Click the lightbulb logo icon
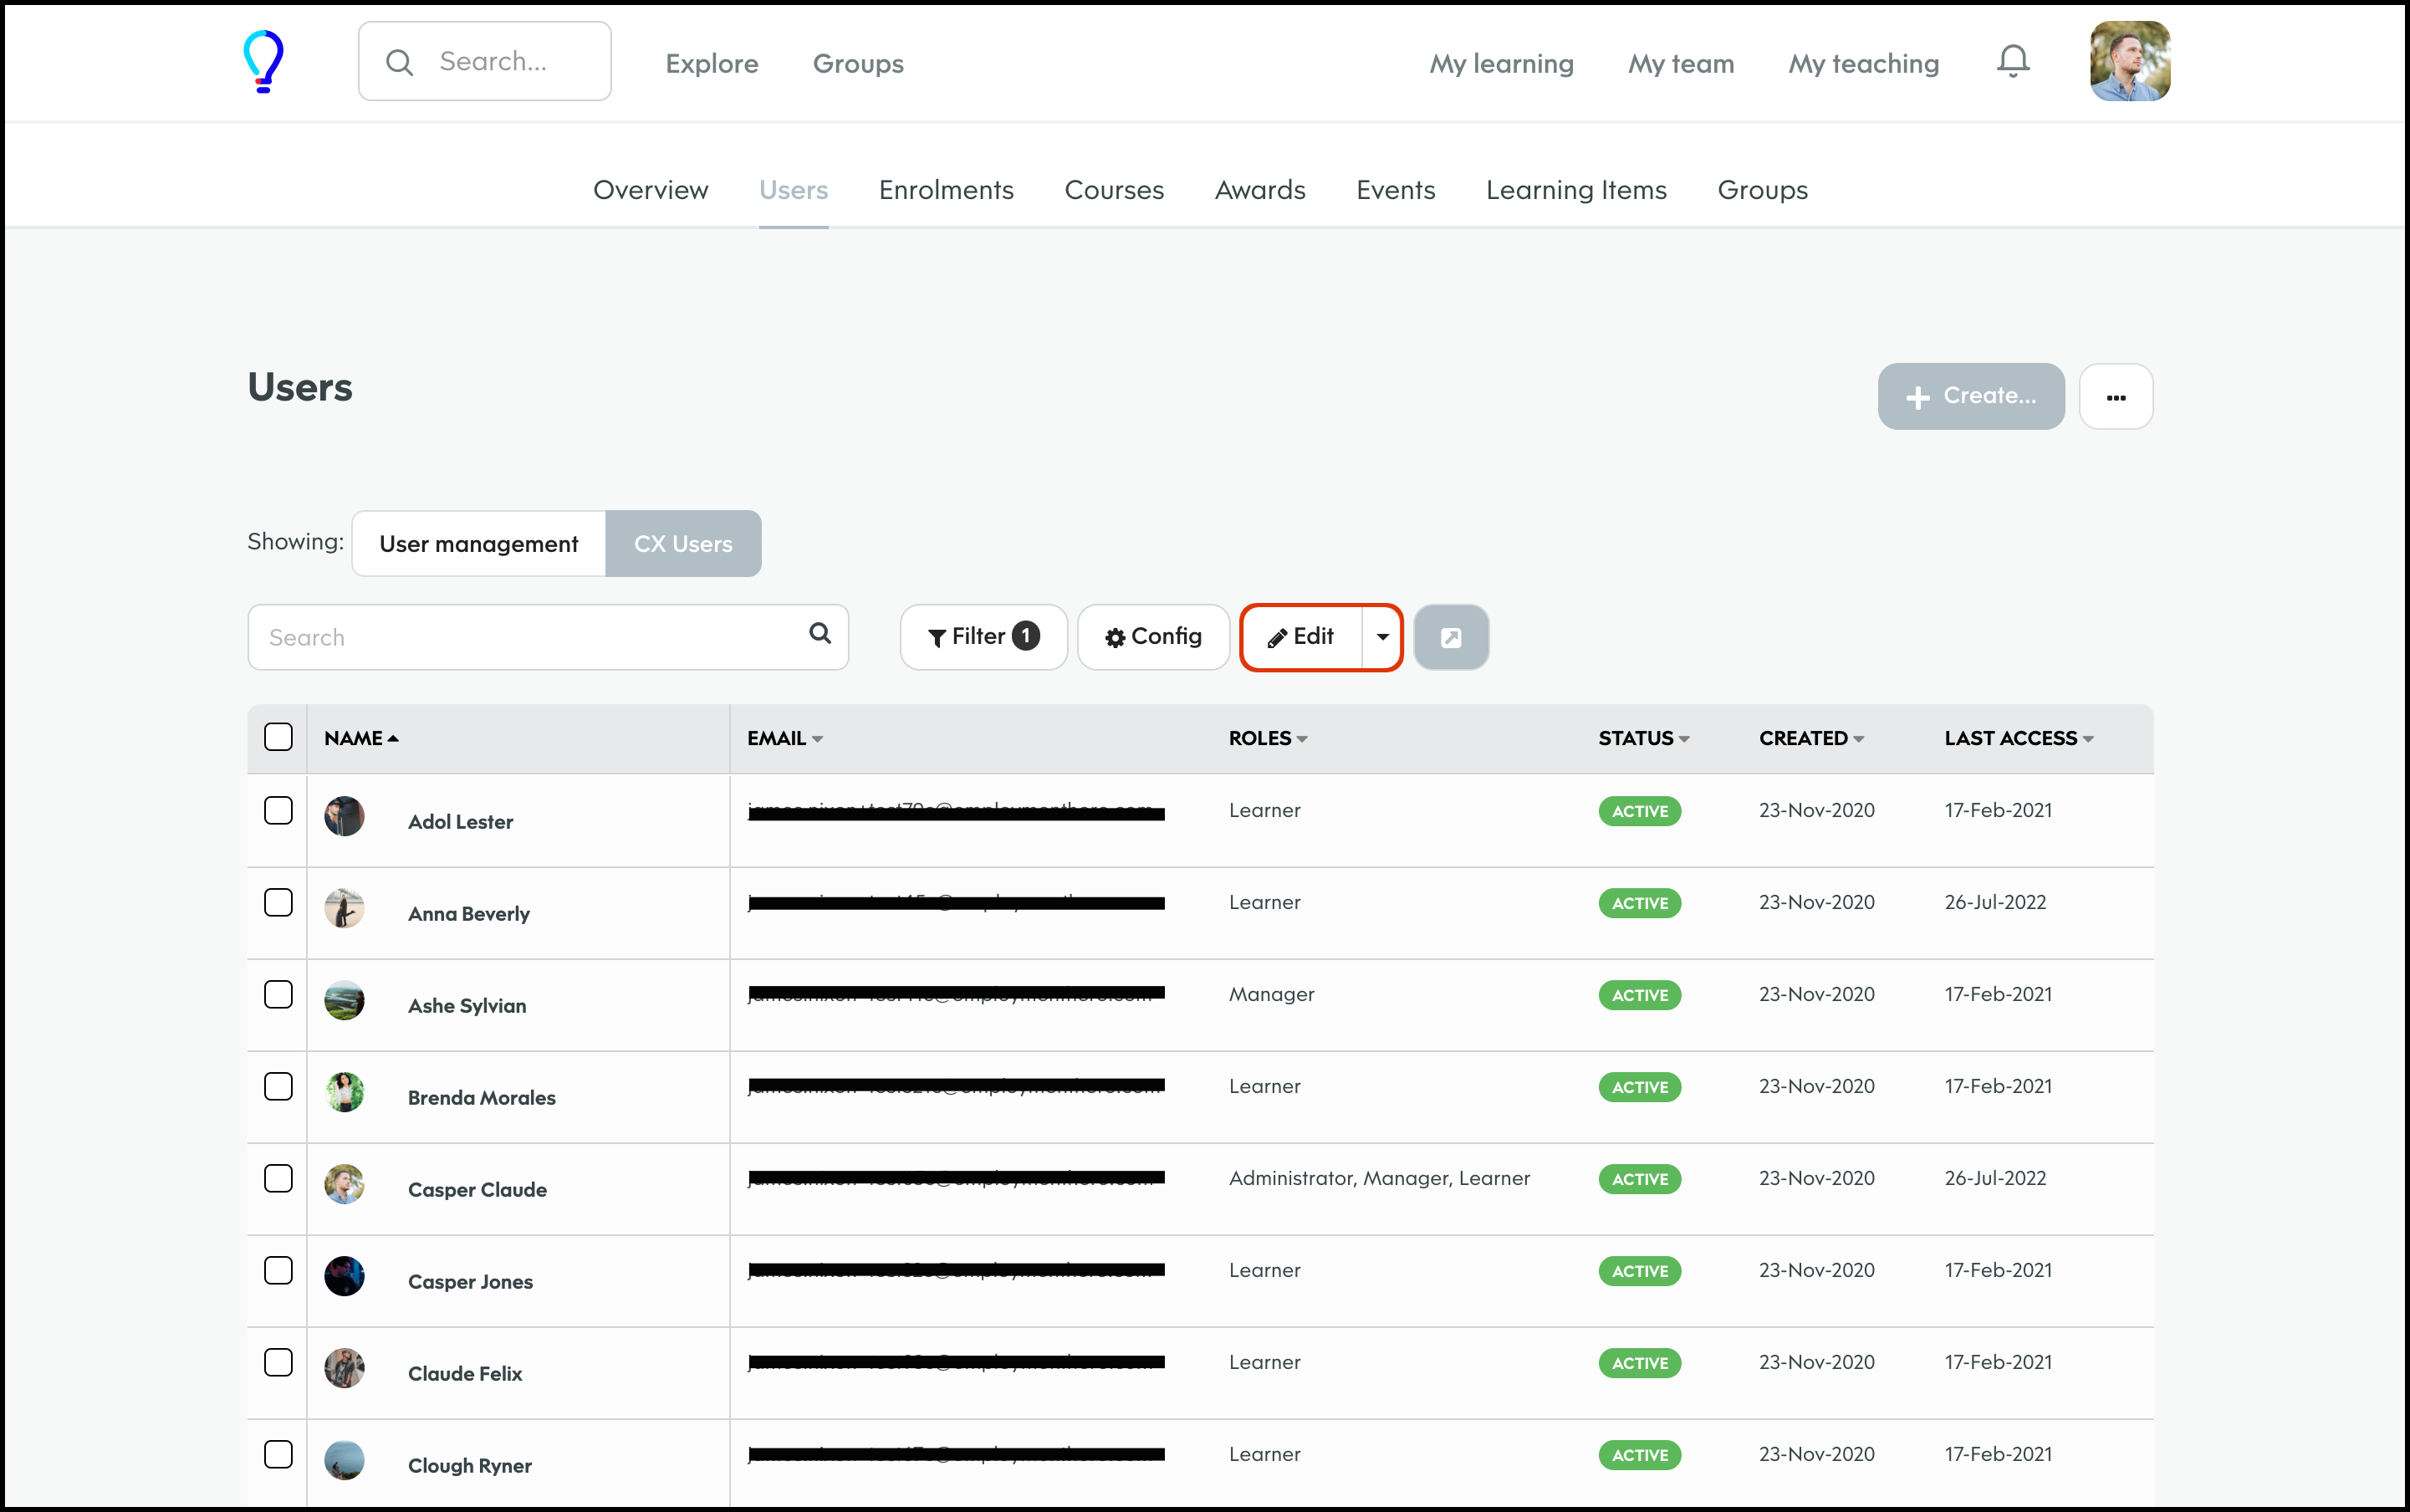 [x=264, y=62]
